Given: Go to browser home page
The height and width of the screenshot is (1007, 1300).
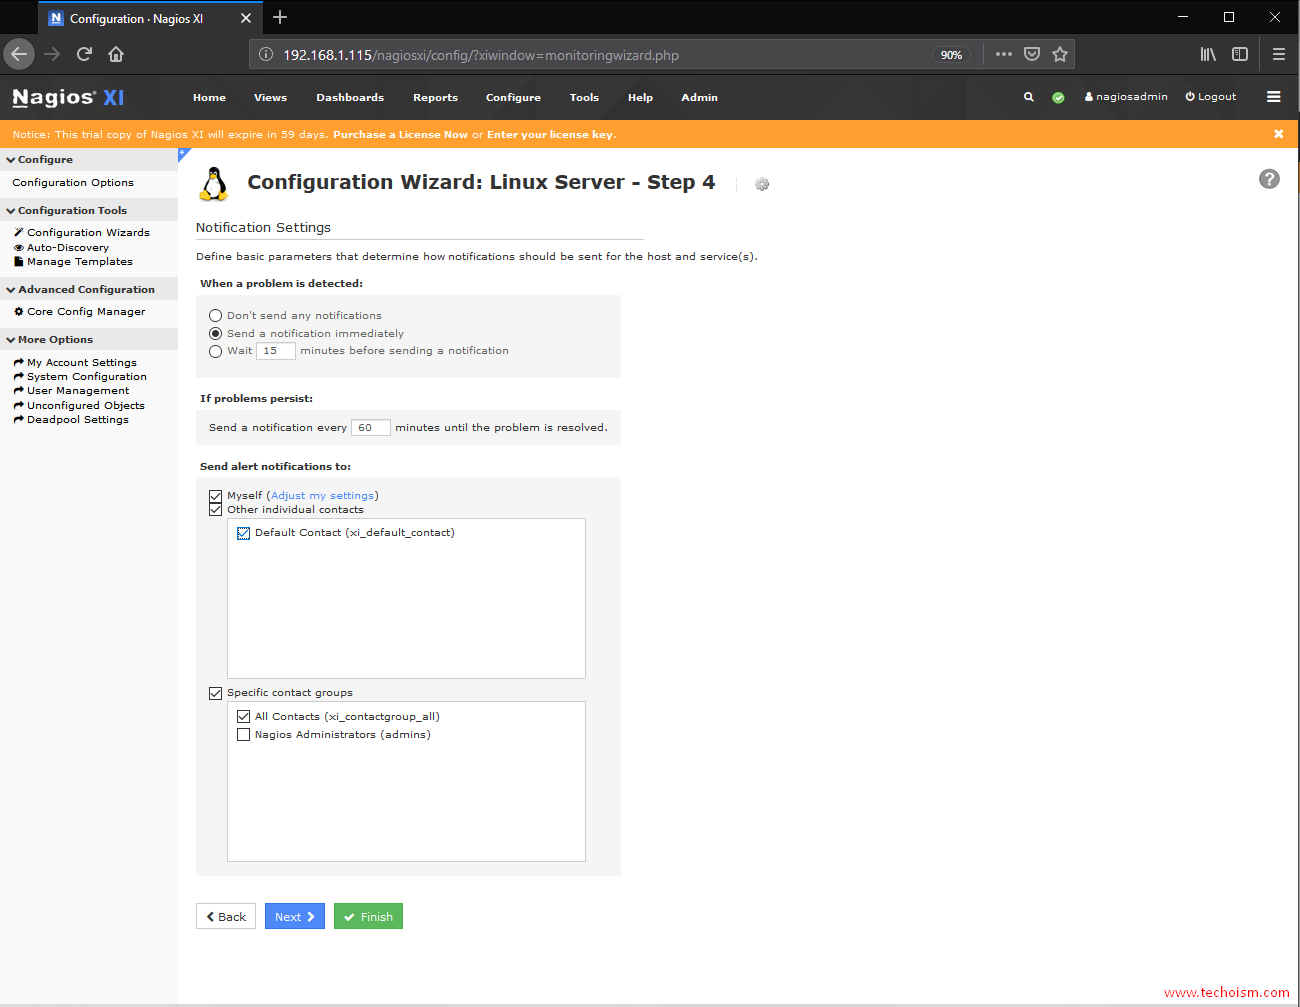Looking at the screenshot, I should [x=116, y=54].
